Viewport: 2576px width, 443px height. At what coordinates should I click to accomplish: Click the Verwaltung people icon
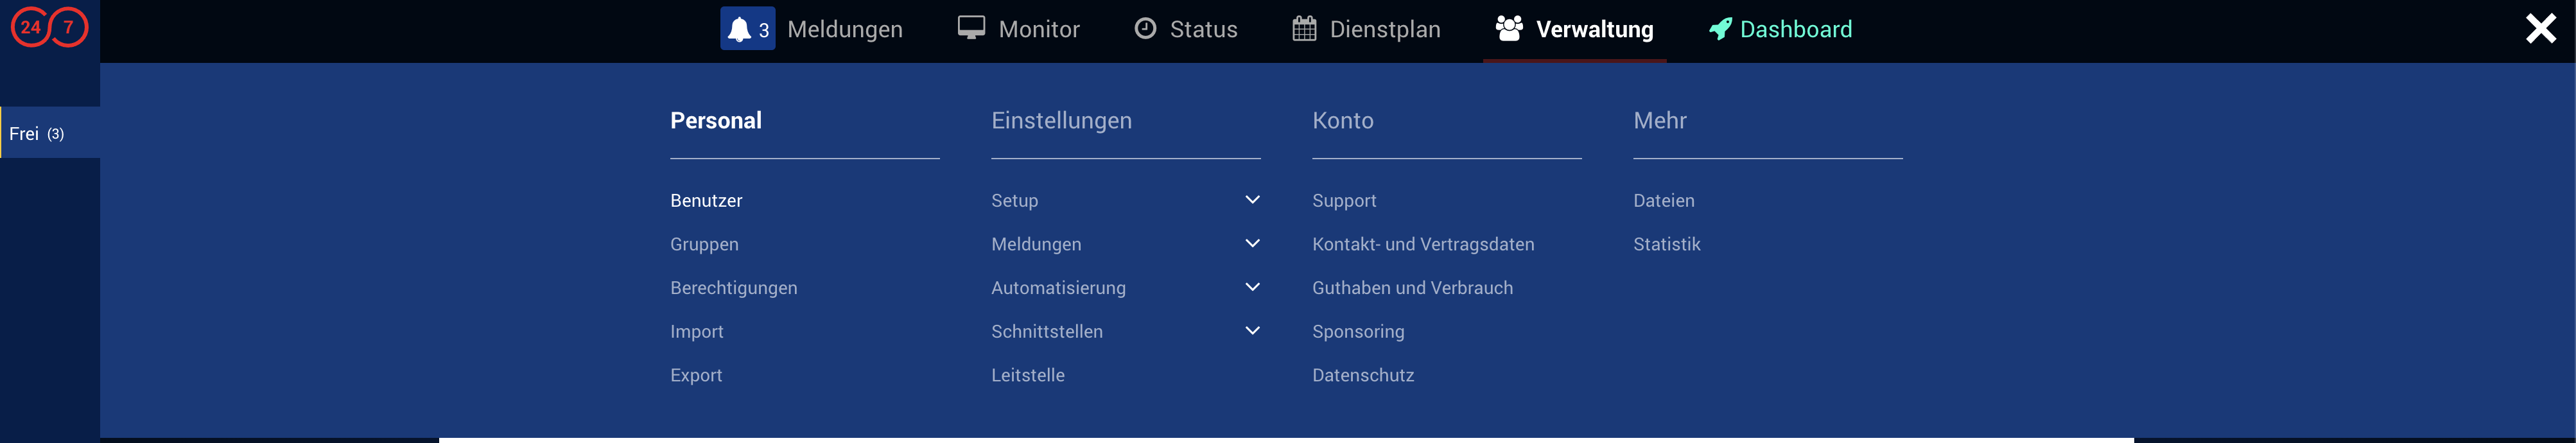click(x=1509, y=29)
